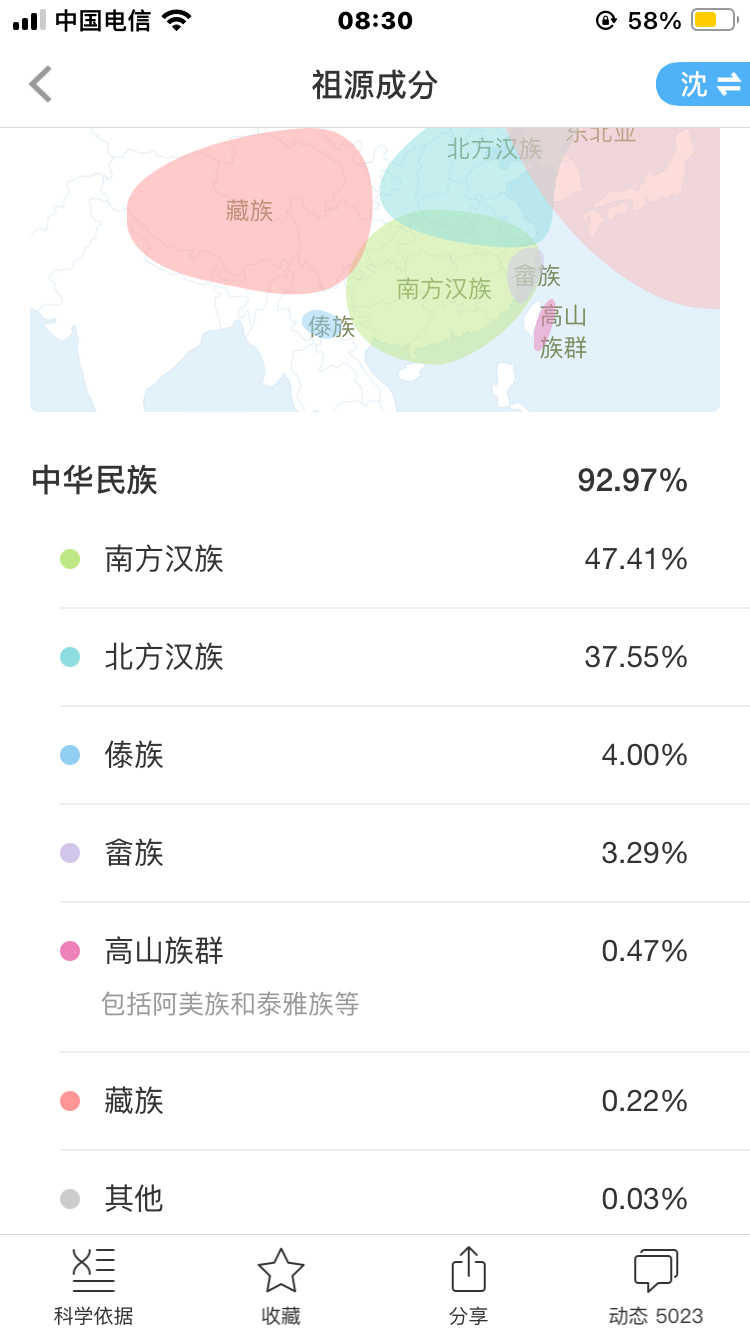
Task: Tap the 南方汉族 region on map
Action: pyautogui.click(x=444, y=290)
